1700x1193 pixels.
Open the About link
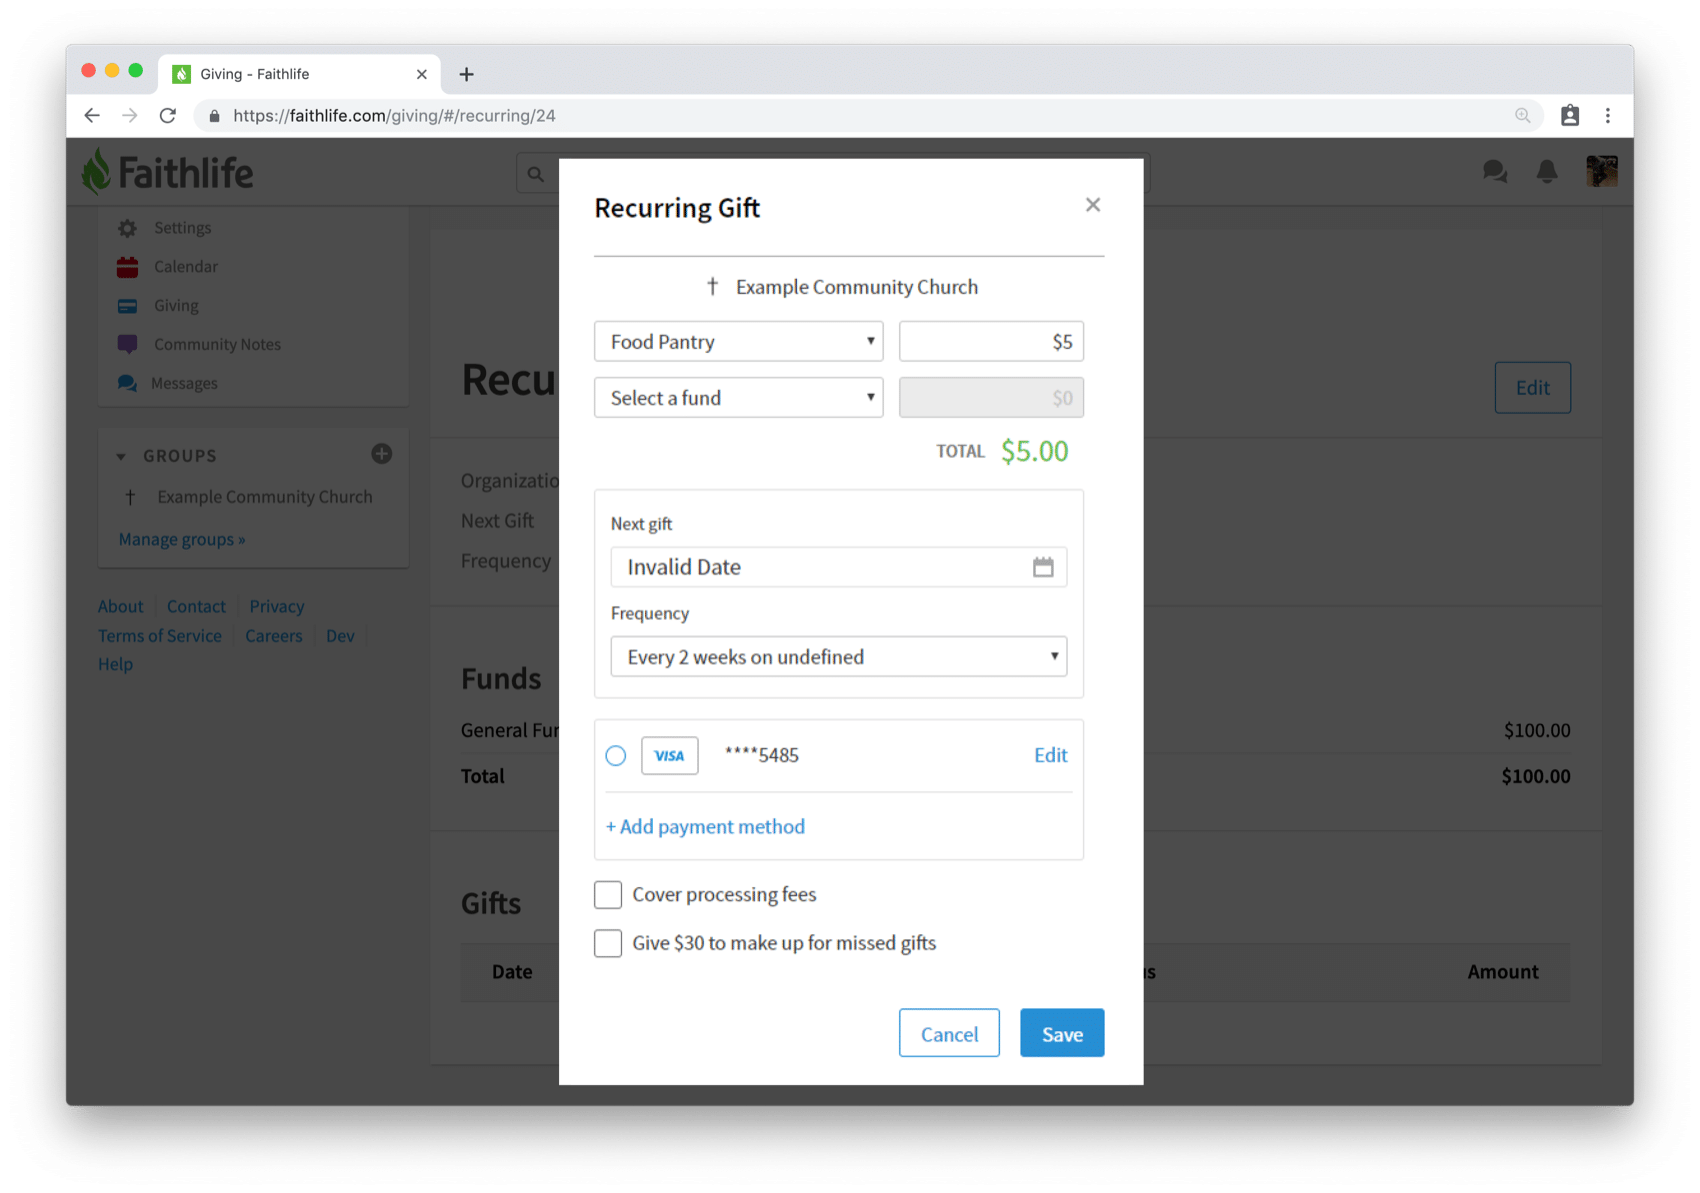(120, 606)
